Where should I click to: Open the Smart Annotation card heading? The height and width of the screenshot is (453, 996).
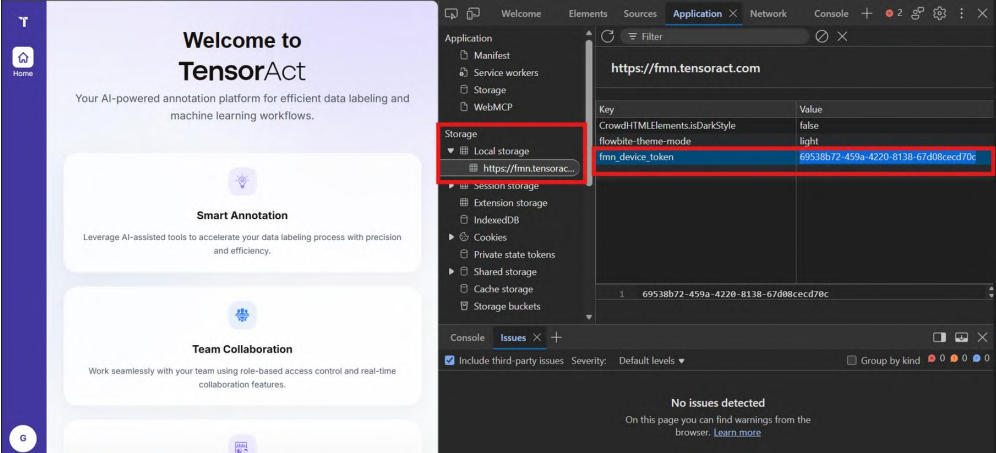242,215
